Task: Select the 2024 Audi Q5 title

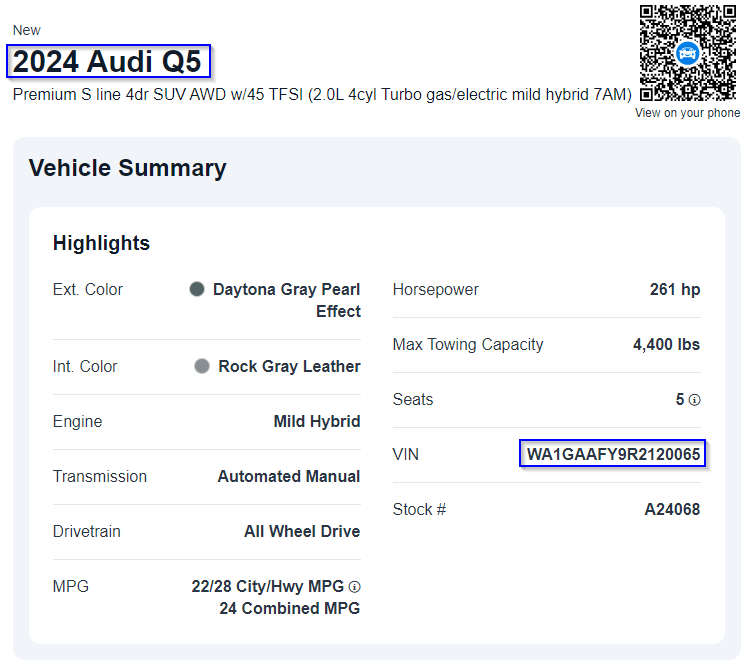Action: [107, 61]
